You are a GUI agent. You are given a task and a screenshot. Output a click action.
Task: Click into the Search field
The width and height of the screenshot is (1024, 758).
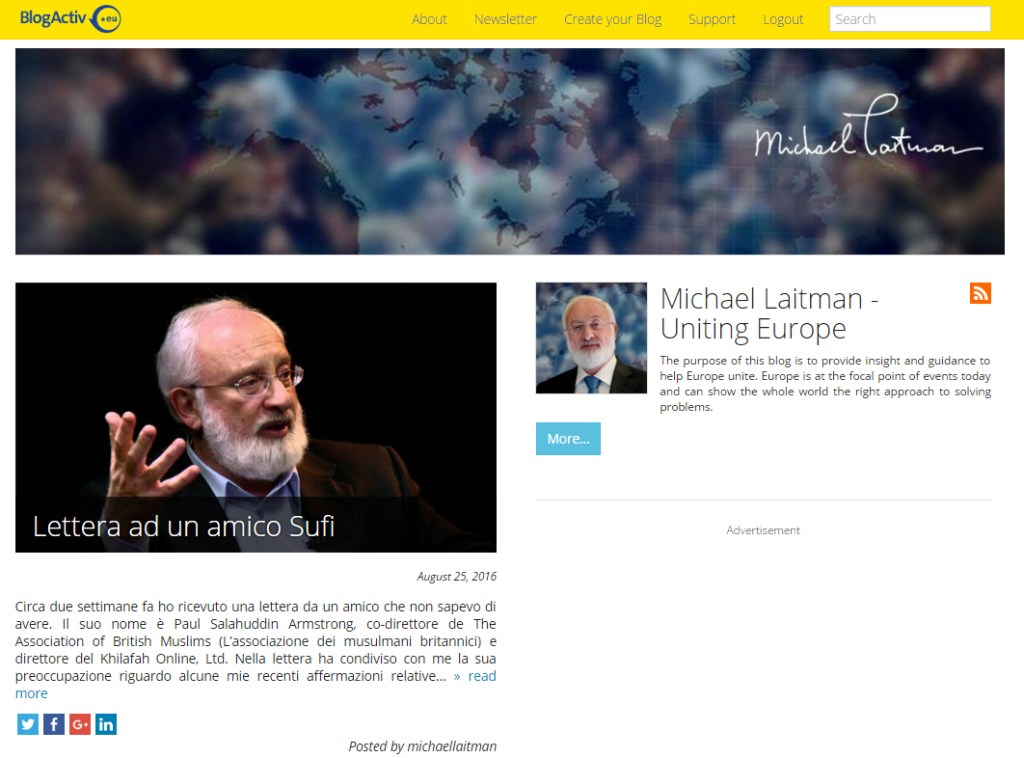(910, 19)
